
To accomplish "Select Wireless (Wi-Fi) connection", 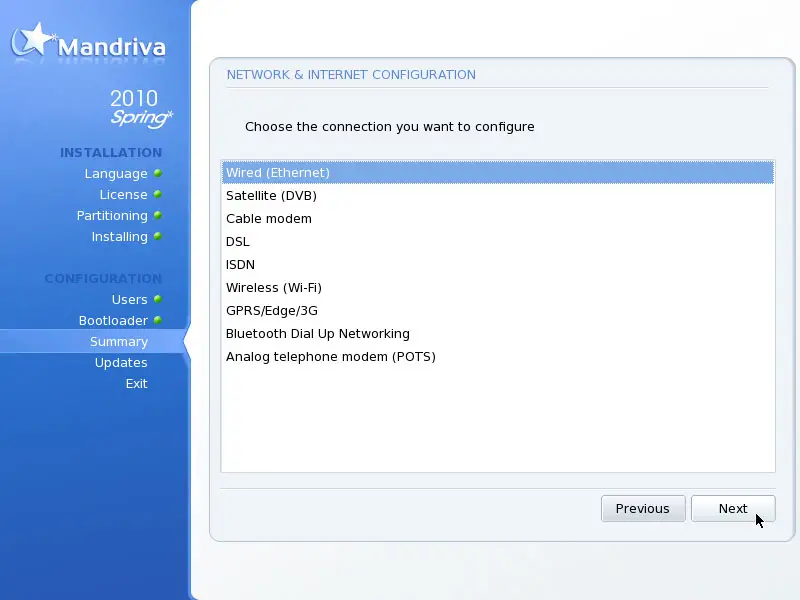I will pos(498,287).
